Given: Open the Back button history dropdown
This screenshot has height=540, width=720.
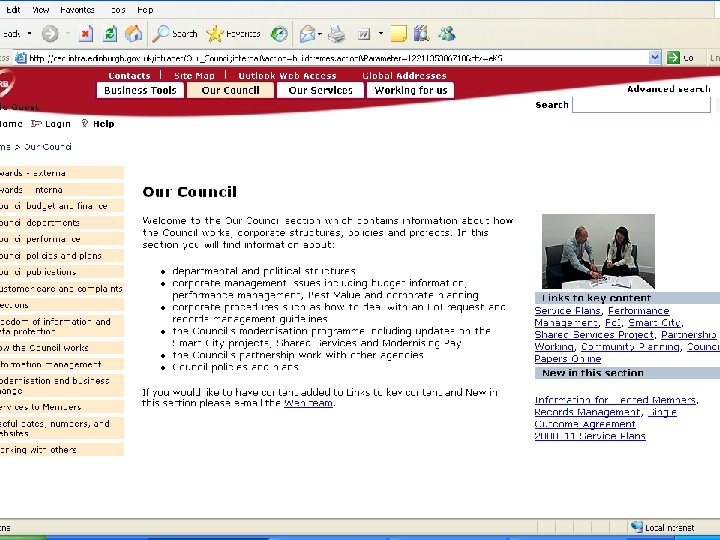Looking at the screenshot, I should (x=29, y=34).
